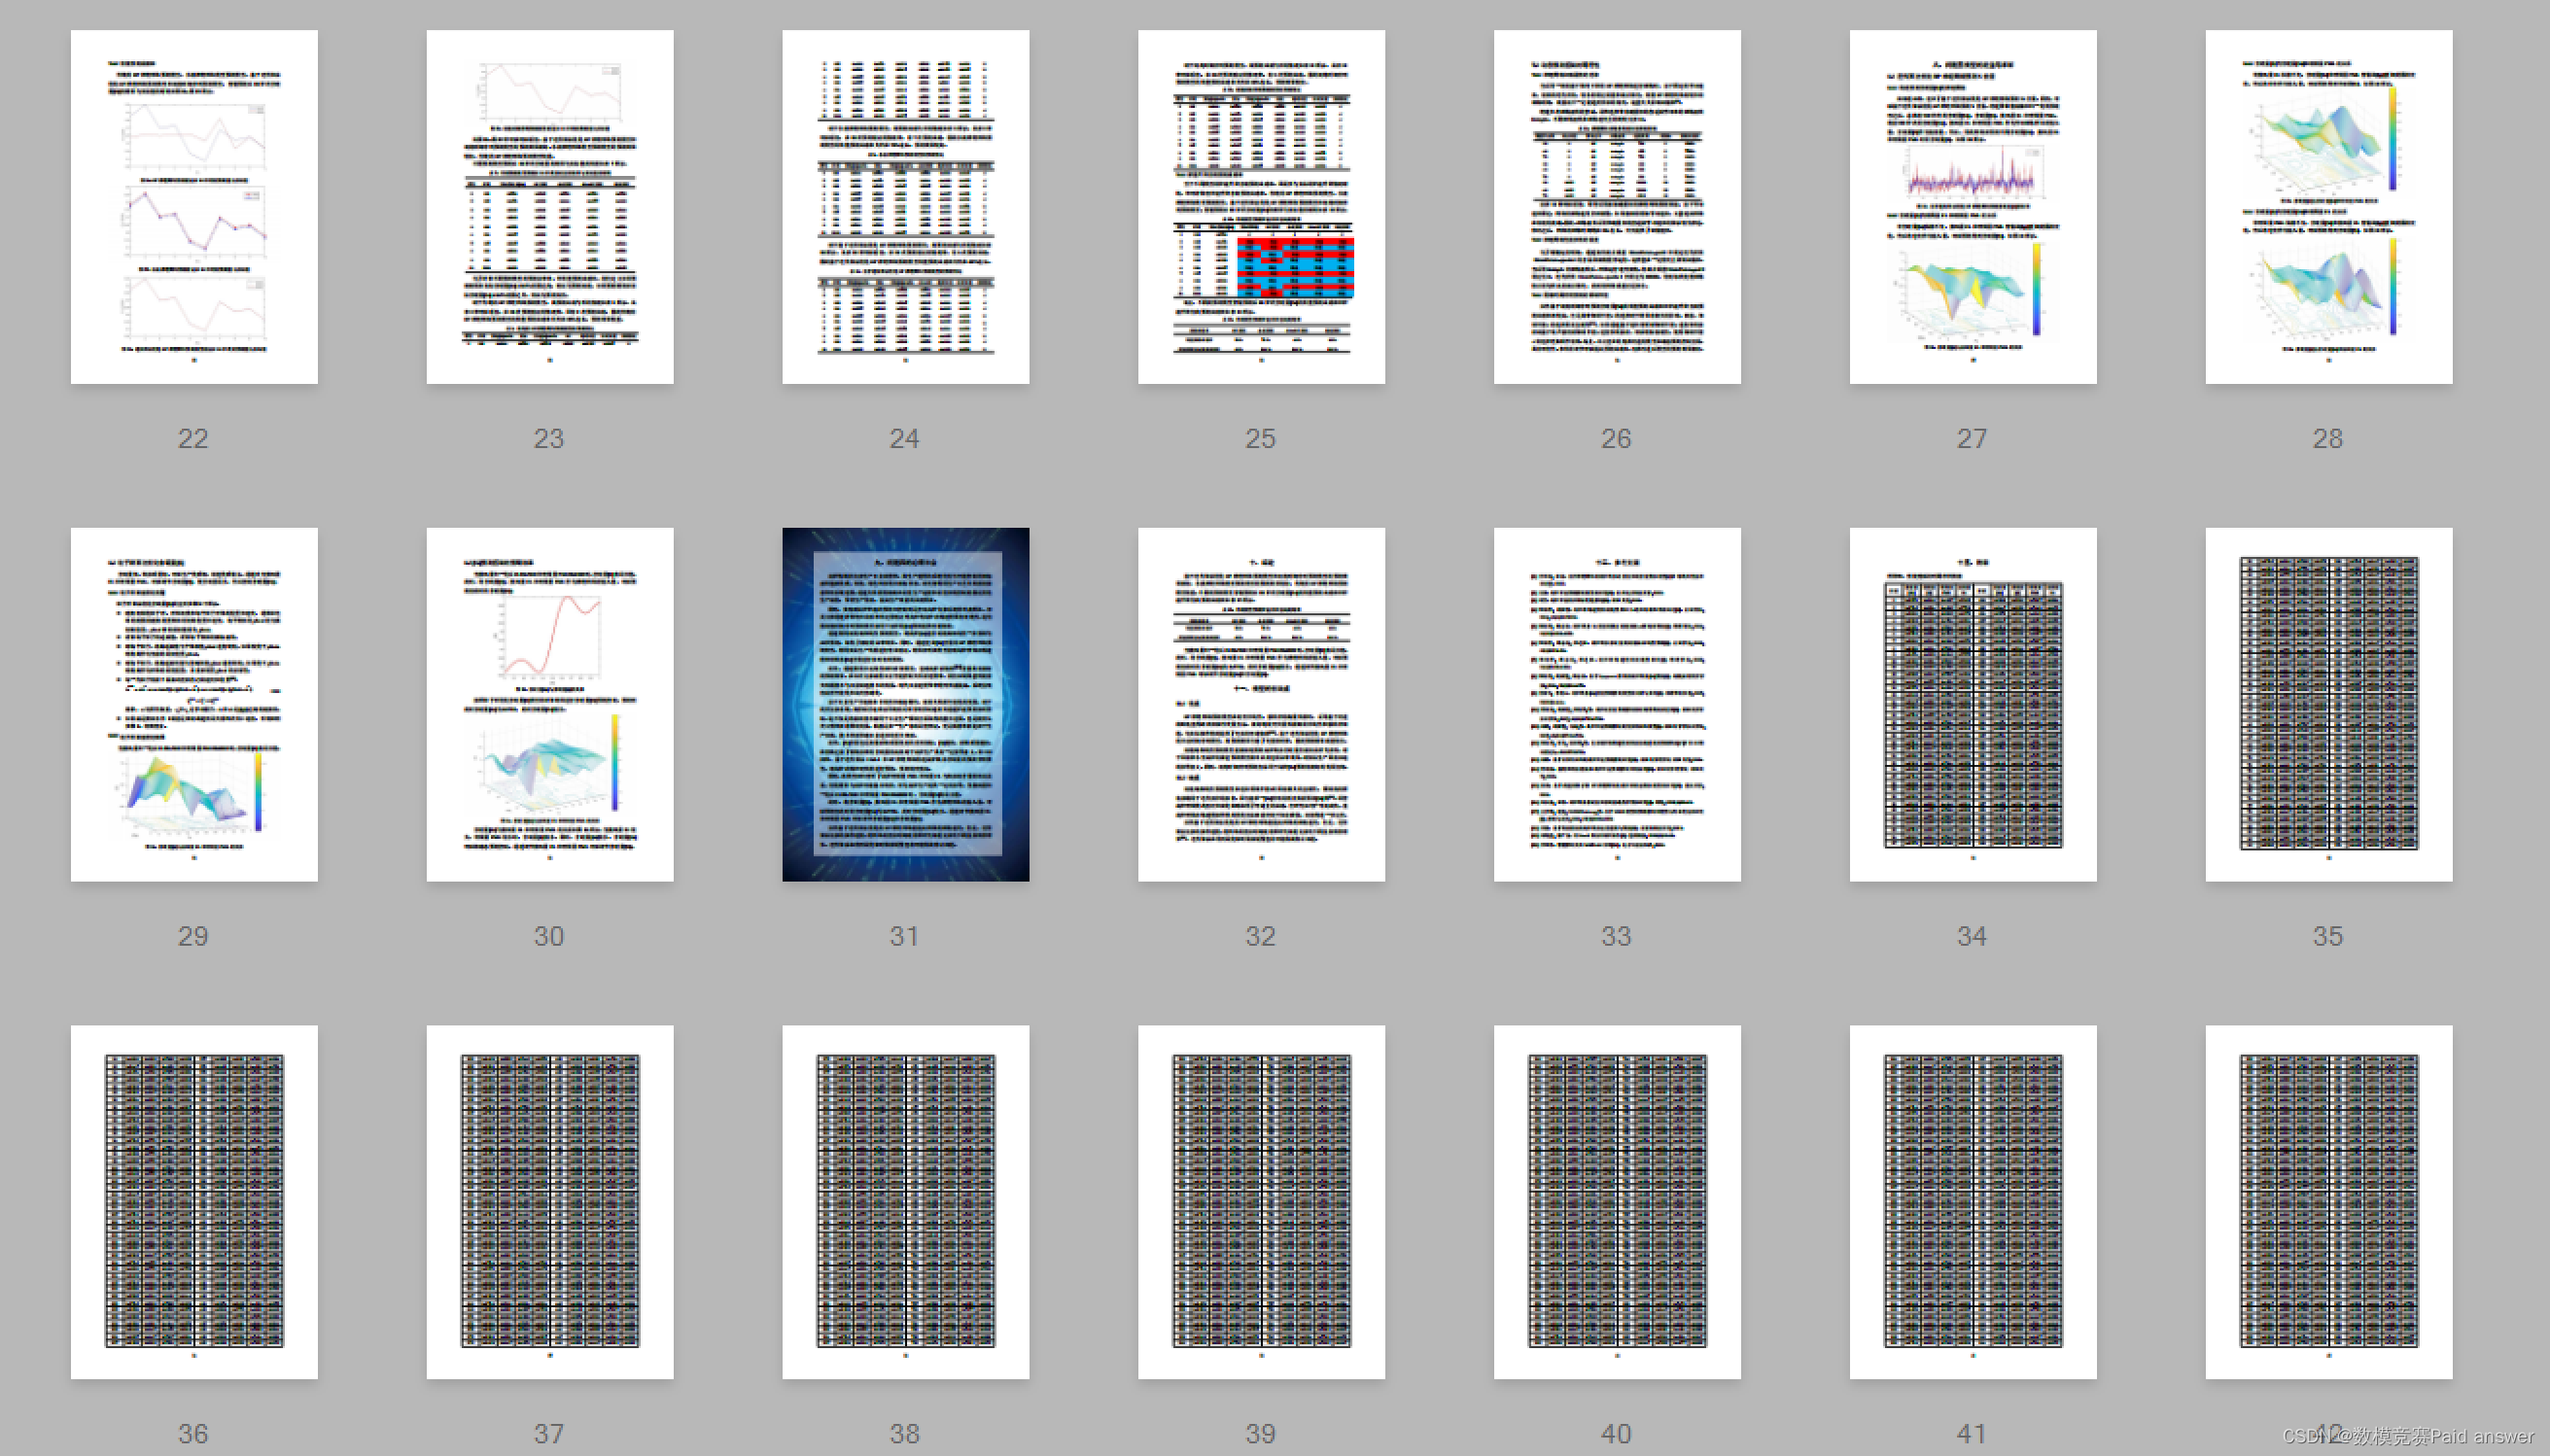Open page 30 with red curve chart

[x=550, y=705]
